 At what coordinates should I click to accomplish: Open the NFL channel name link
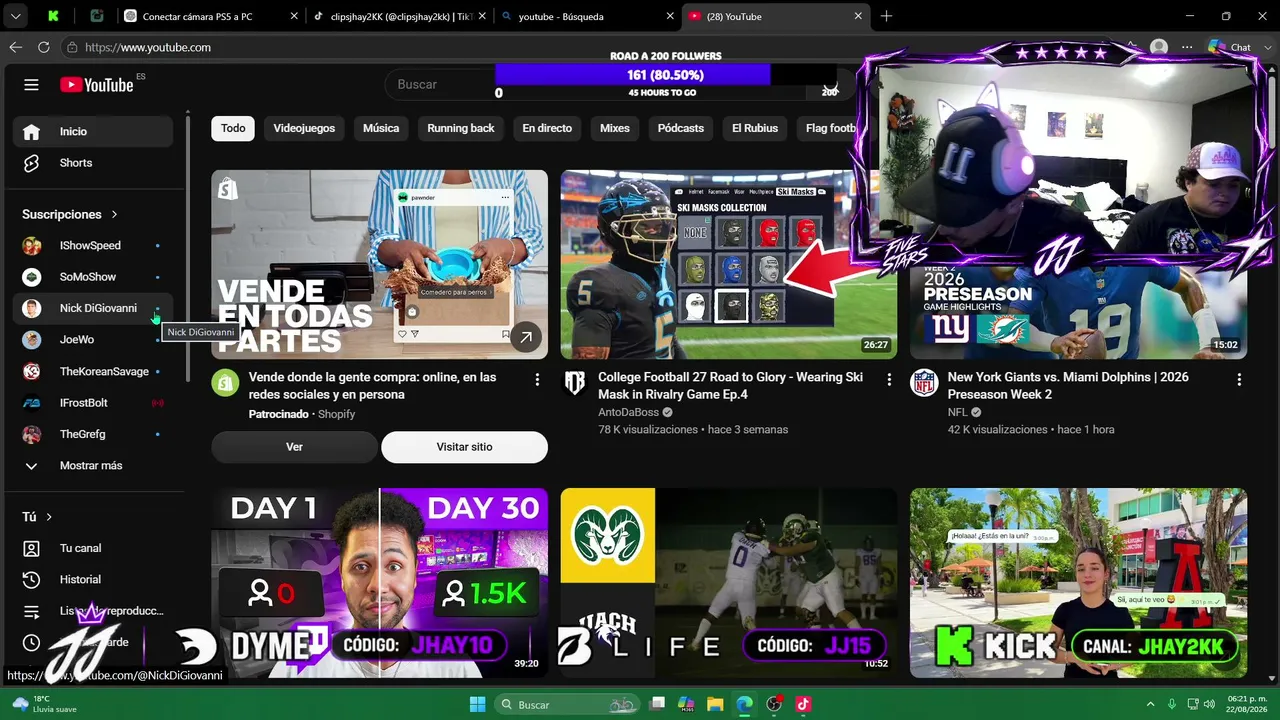coord(957,412)
